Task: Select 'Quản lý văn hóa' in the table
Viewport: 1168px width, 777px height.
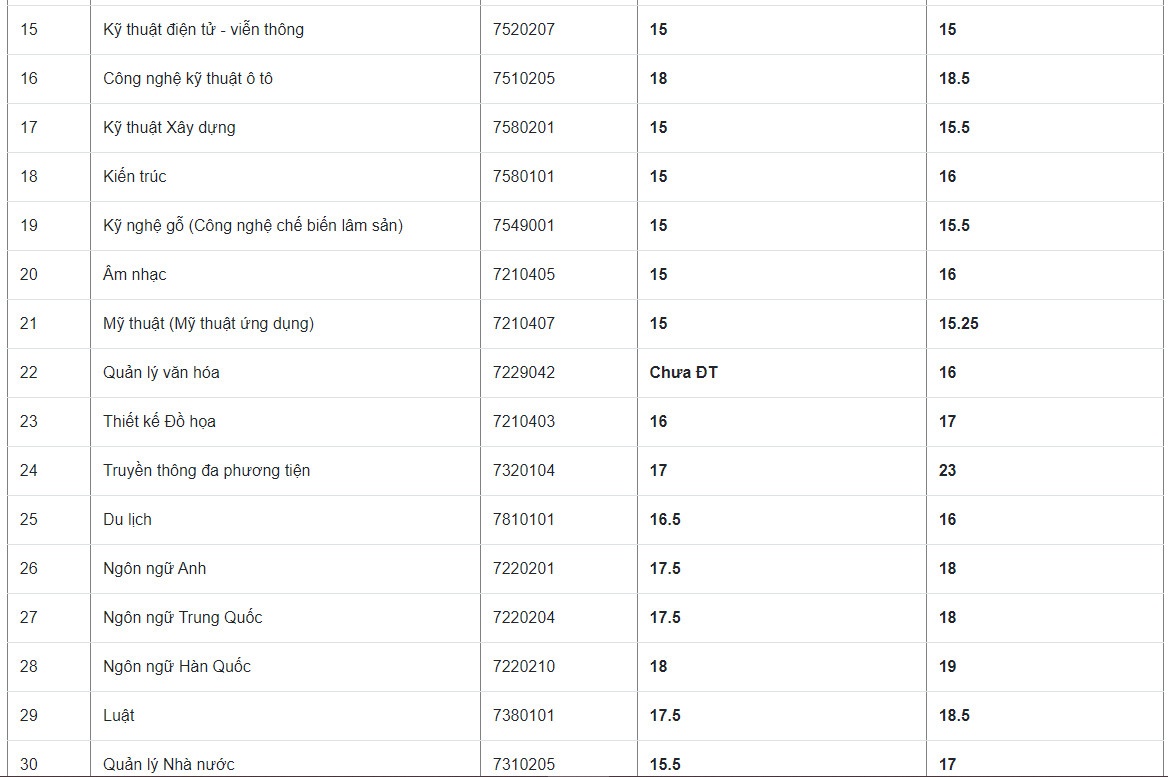Action: 161,372
